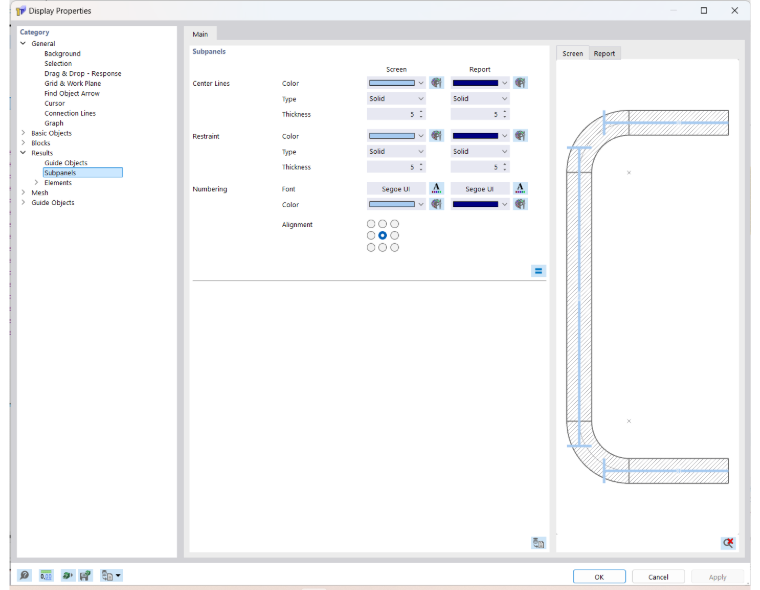Click the third green icon in bottom toolbar
This screenshot has width=760, height=590.
[67, 575]
